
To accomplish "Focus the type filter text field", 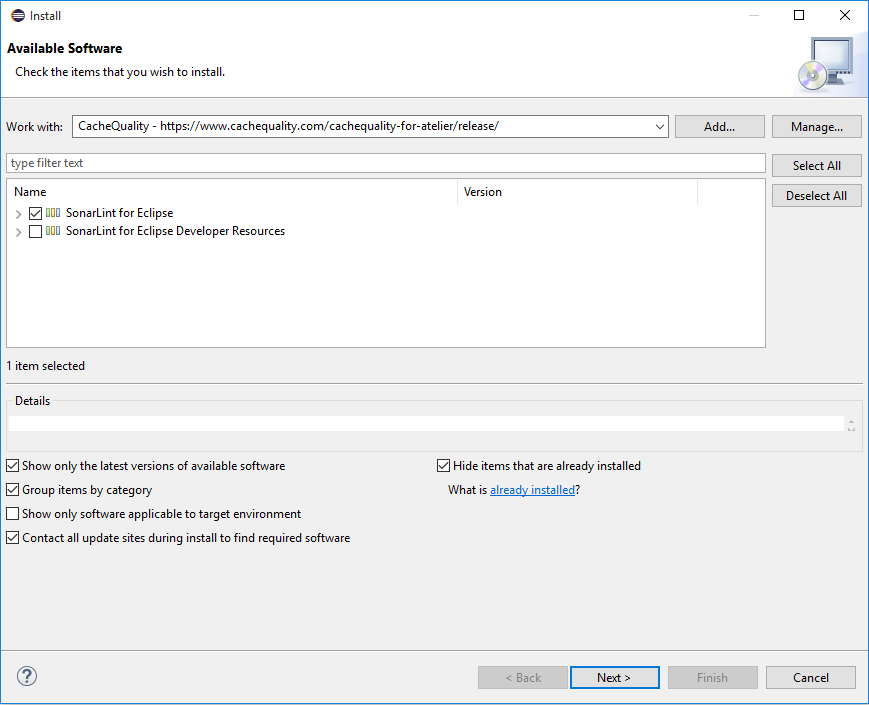I will tap(386, 163).
